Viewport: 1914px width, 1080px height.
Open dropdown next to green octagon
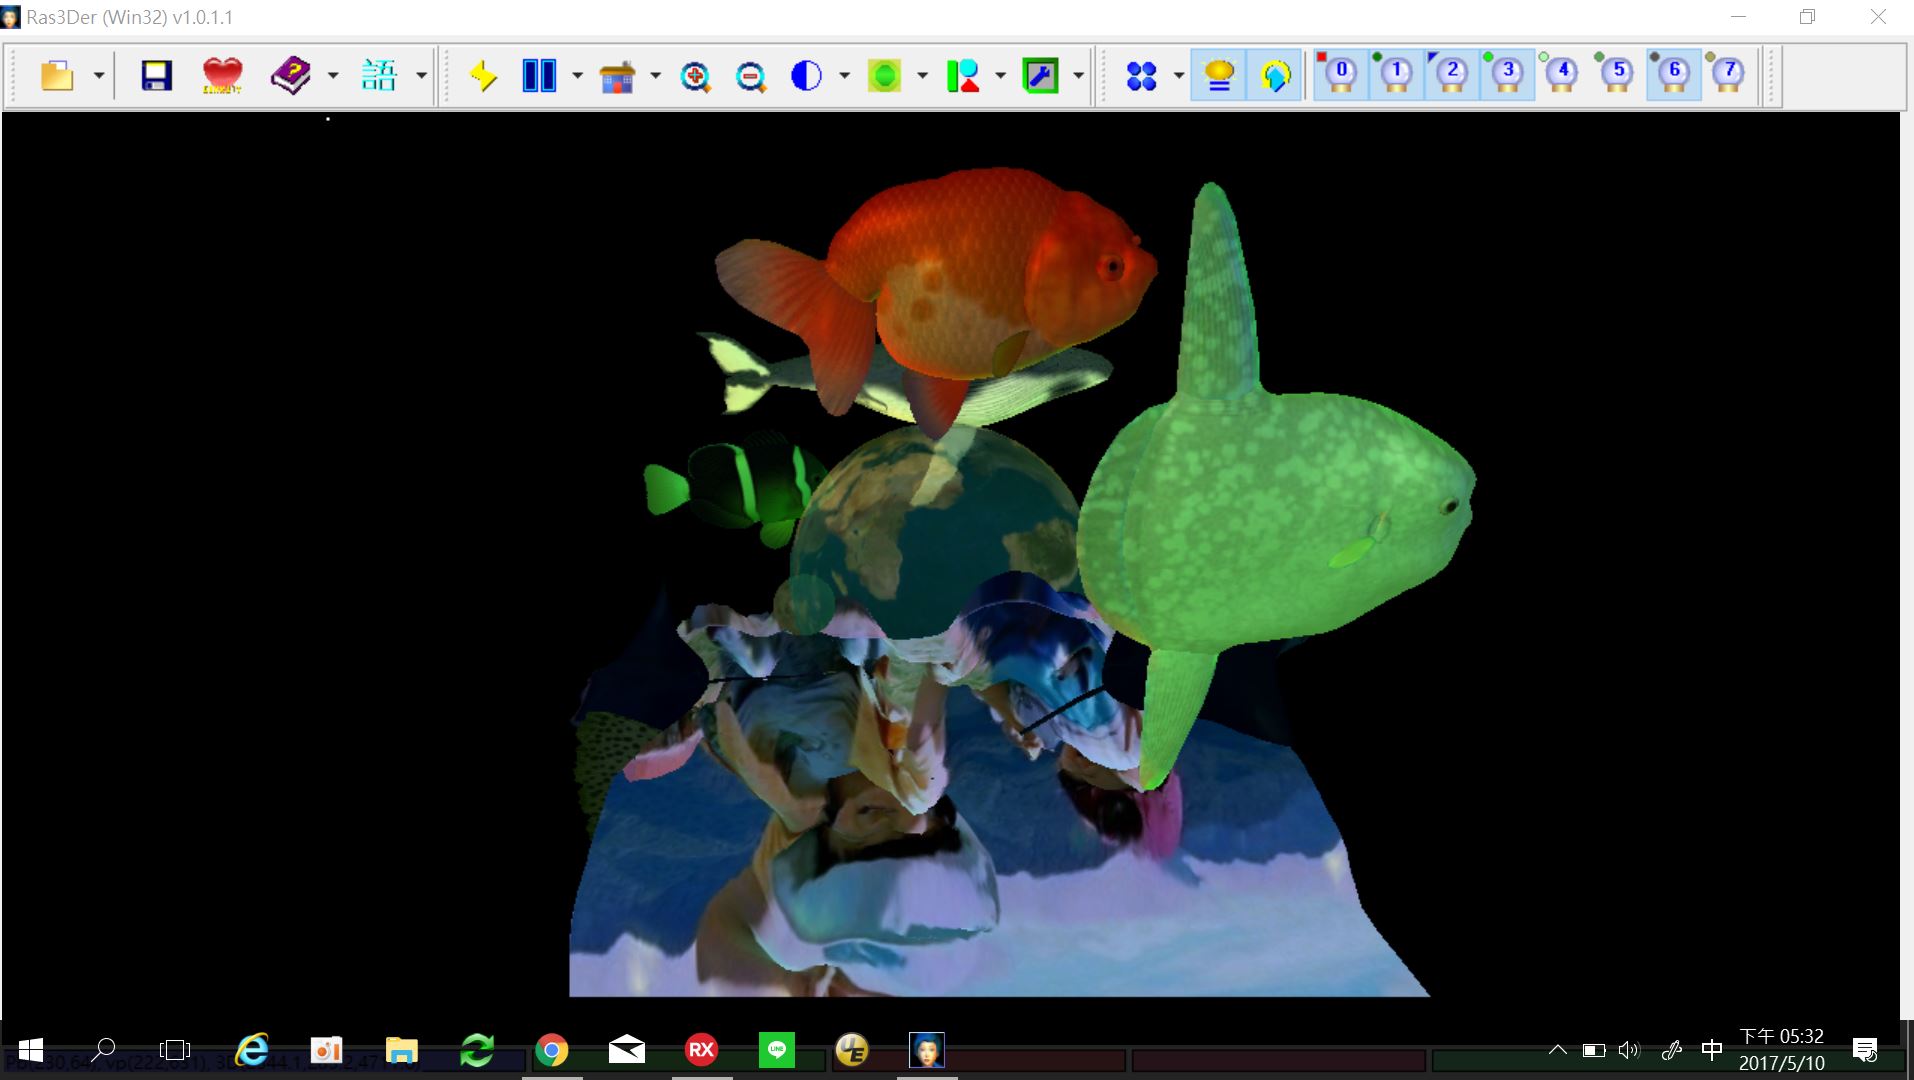point(922,76)
